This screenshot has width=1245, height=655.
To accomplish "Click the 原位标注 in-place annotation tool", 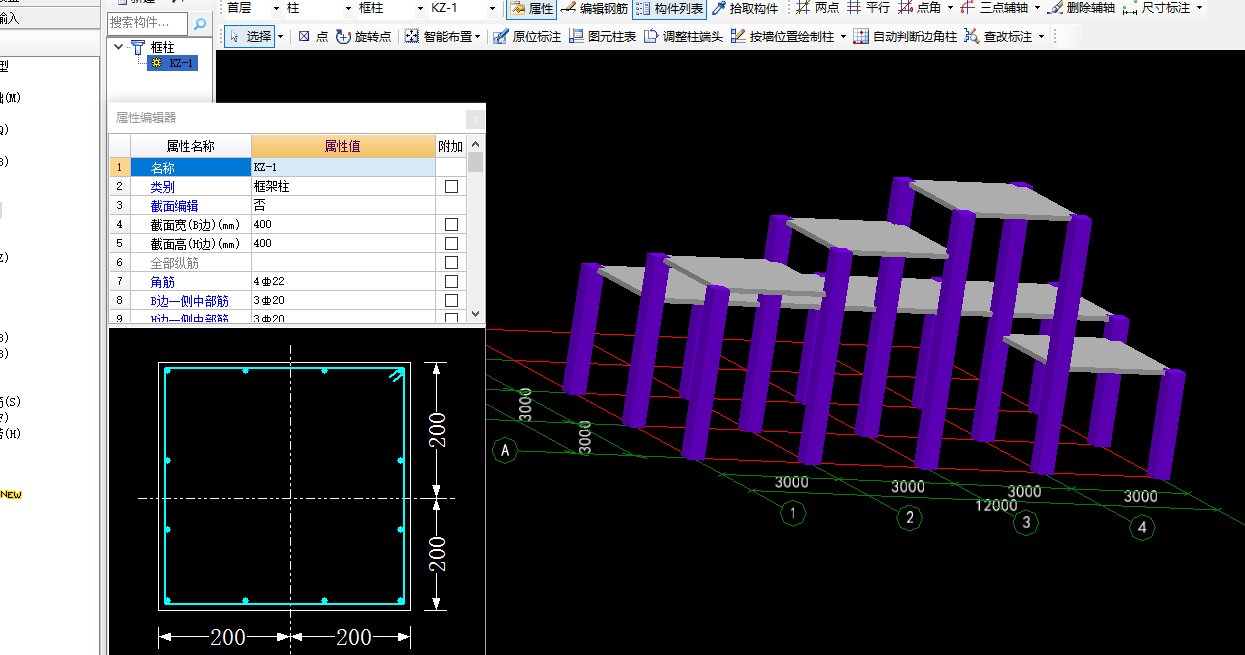I will (x=527, y=36).
